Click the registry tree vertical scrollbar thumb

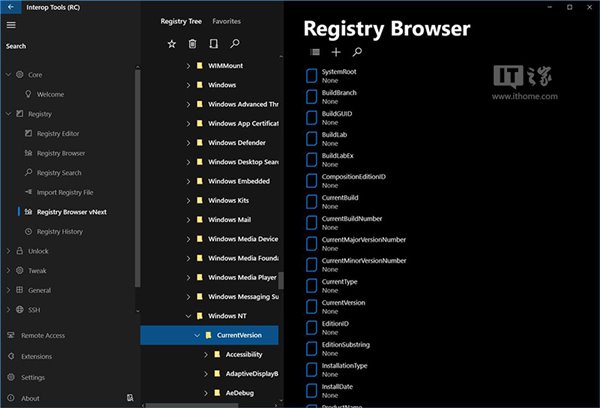coord(281,281)
